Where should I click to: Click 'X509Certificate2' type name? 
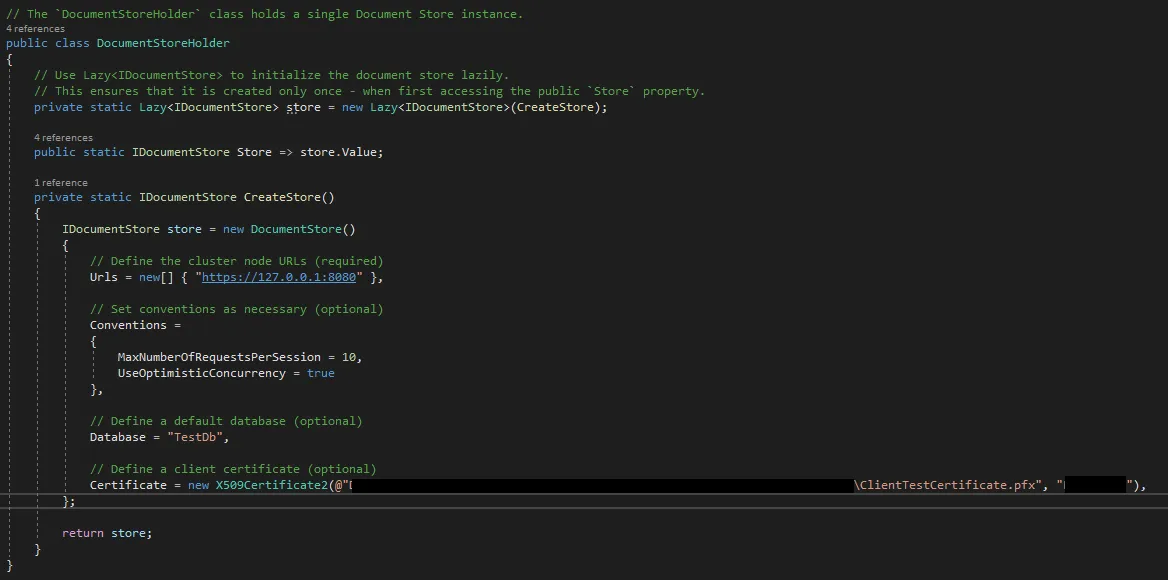[272, 485]
